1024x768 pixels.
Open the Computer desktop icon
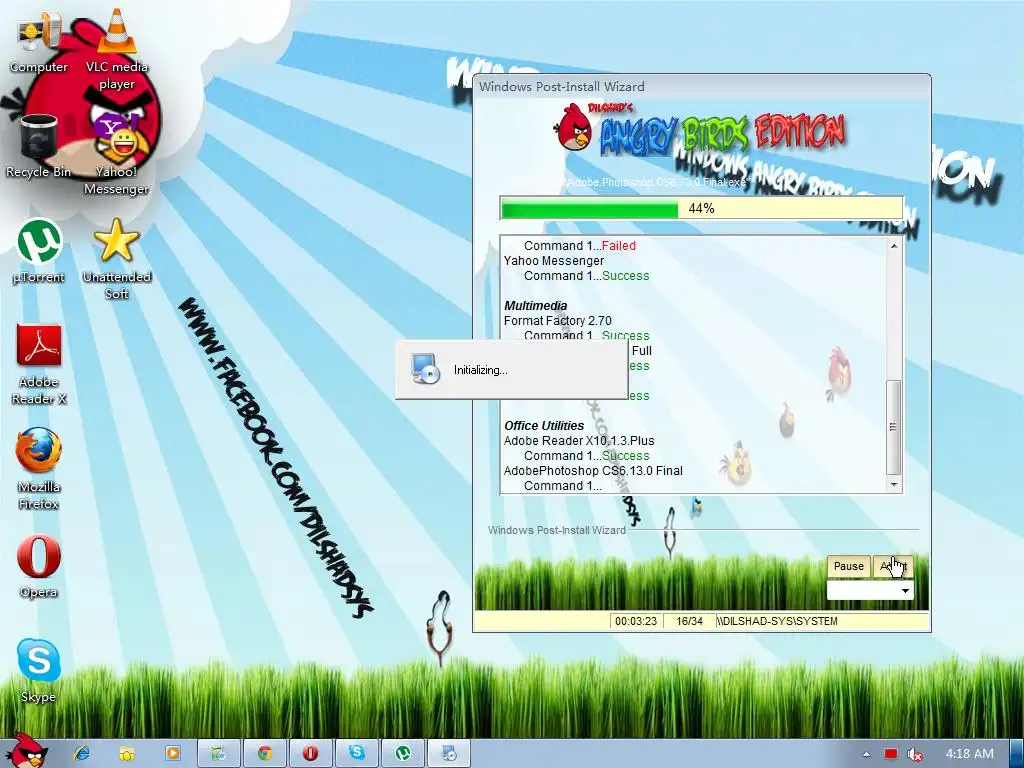[39, 42]
